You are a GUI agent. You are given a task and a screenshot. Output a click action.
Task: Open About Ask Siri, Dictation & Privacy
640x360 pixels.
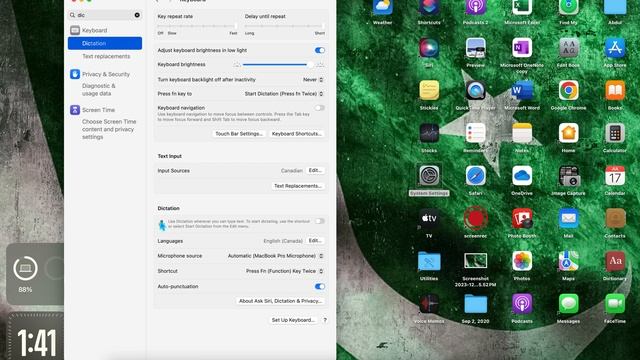pyautogui.click(x=280, y=301)
